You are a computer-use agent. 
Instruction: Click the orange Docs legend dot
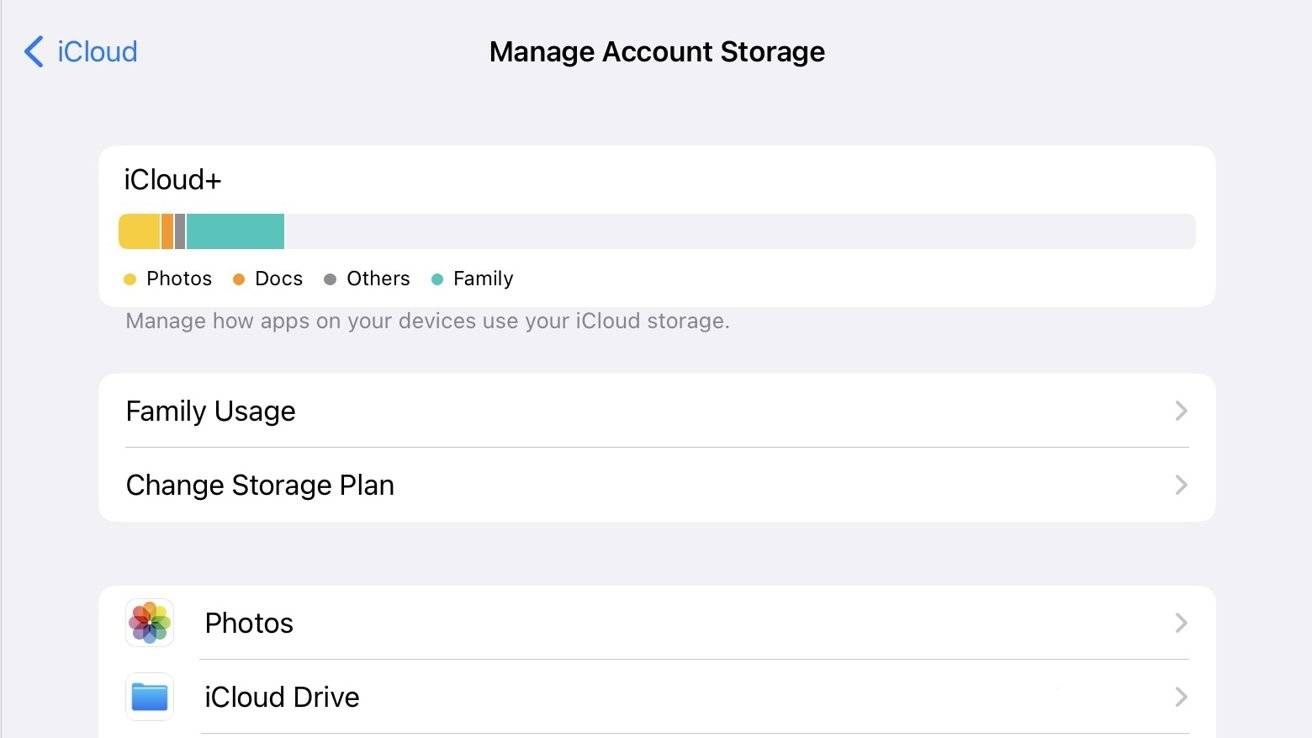click(x=238, y=279)
